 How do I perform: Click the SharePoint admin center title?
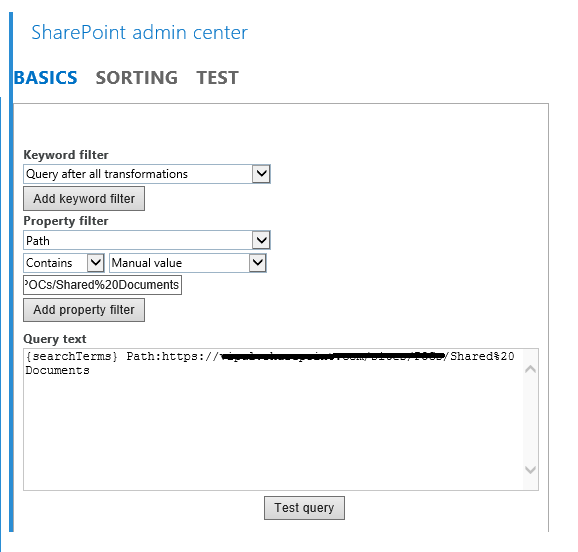pyautogui.click(x=139, y=32)
